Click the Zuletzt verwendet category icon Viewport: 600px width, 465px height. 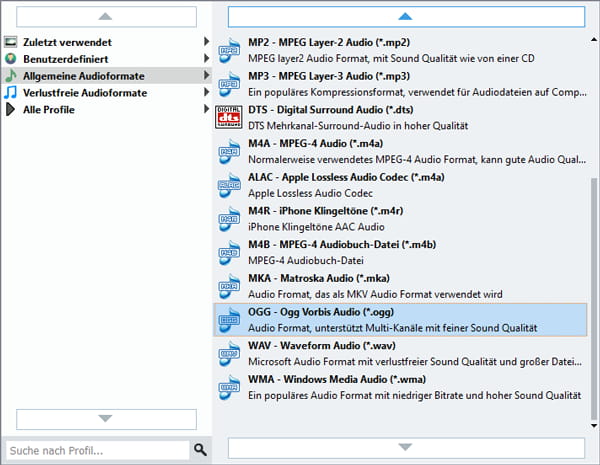[x=11, y=42]
